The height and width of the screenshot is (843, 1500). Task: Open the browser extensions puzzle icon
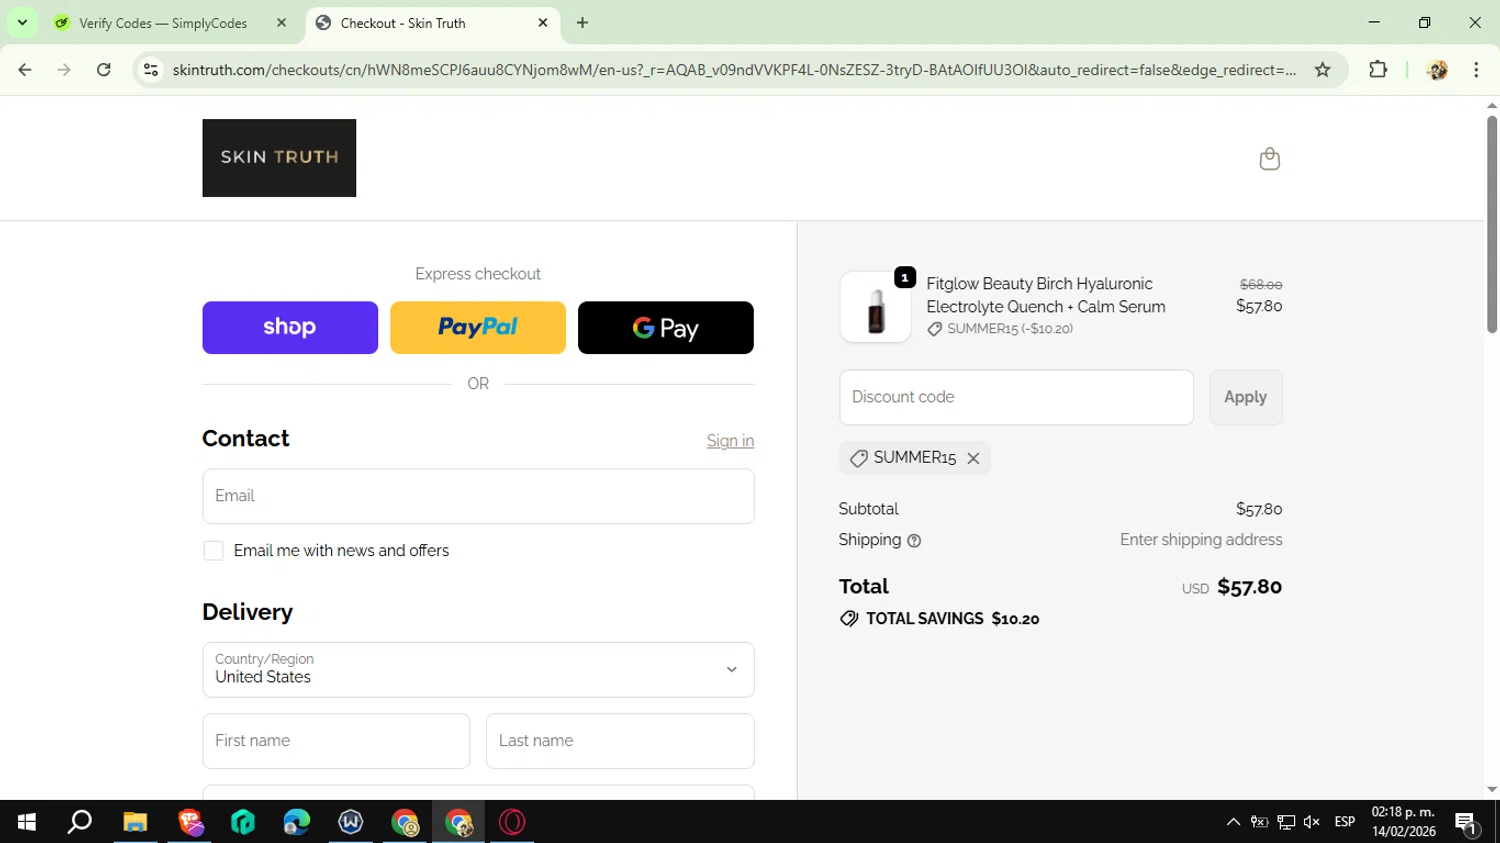coord(1378,70)
